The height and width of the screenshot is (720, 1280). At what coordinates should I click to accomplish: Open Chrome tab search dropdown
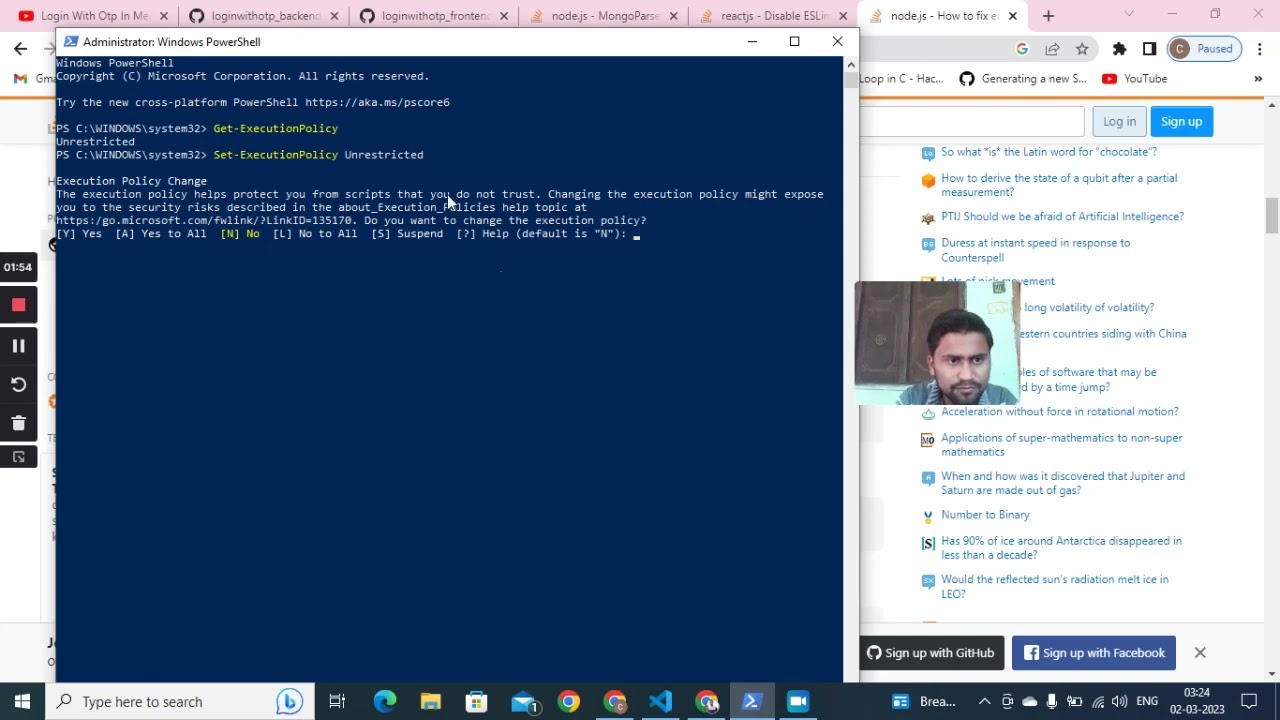(x=1129, y=14)
